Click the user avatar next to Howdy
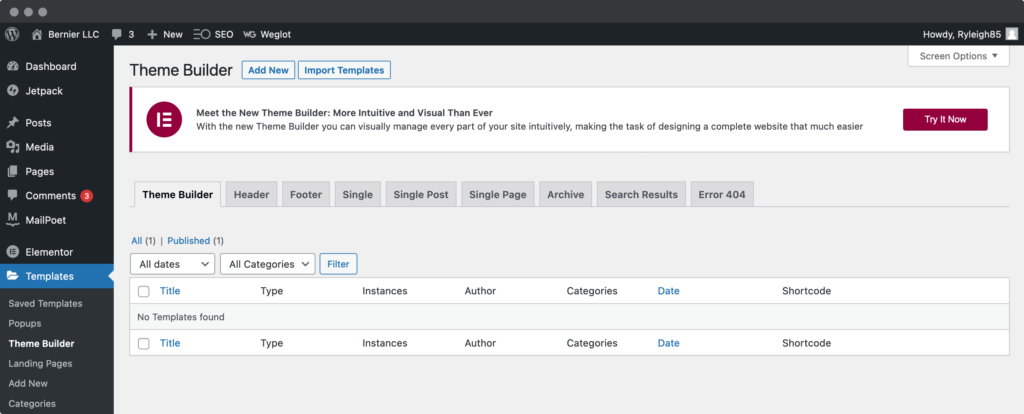This screenshot has height=414, width=1024. pyautogui.click(x=1011, y=33)
